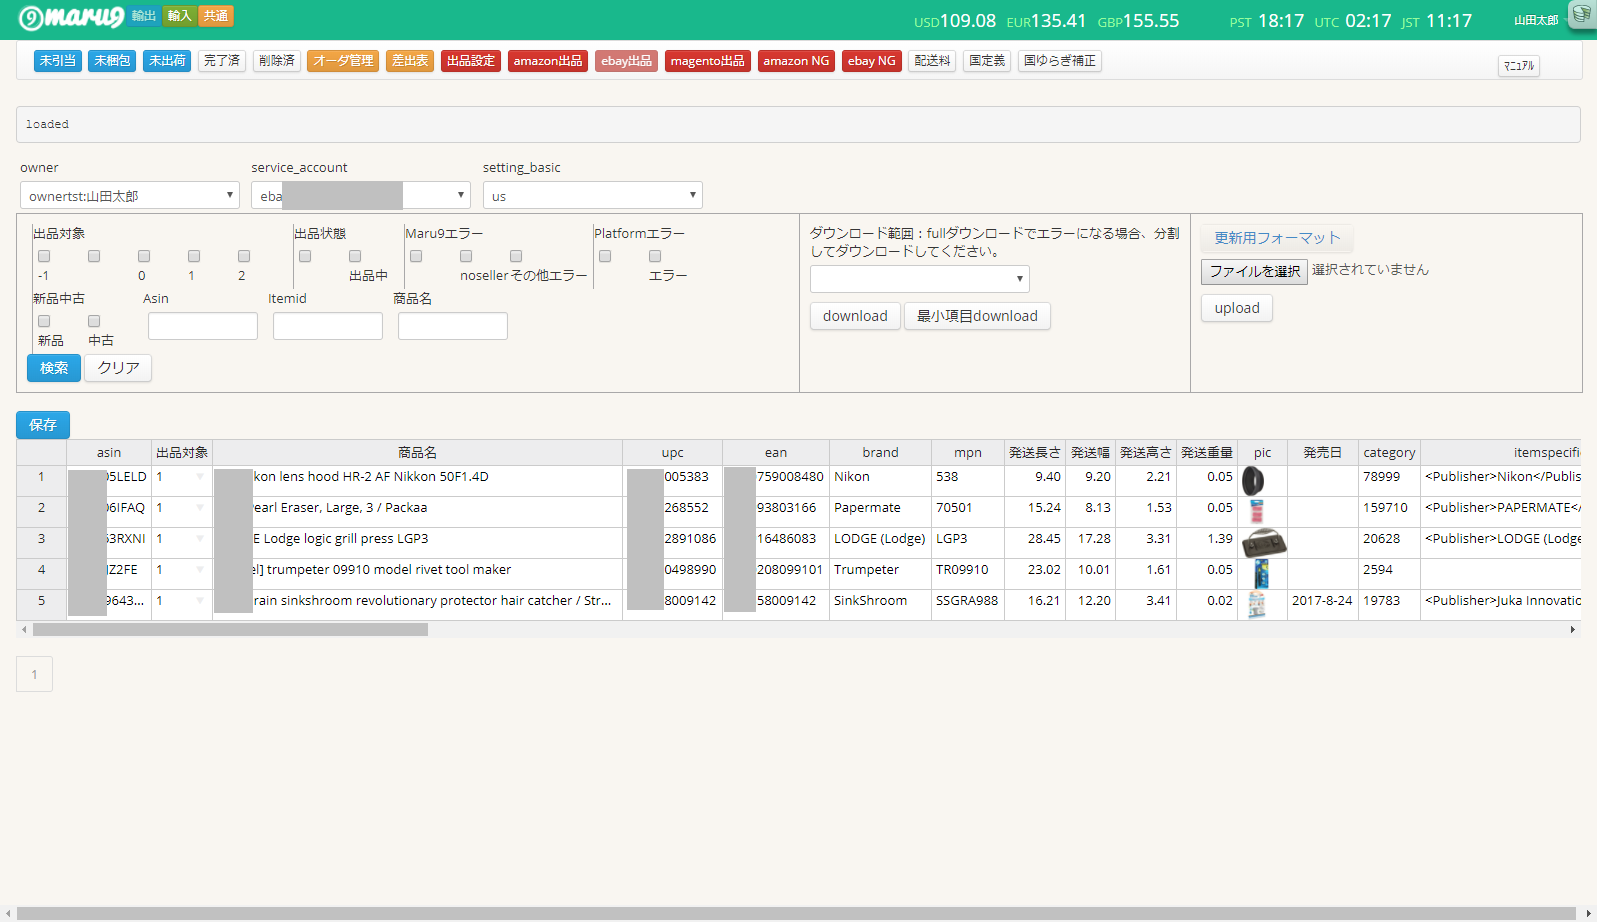Check the 出品中 status checkbox
The width and height of the screenshot is (1597, 922).
355,256
